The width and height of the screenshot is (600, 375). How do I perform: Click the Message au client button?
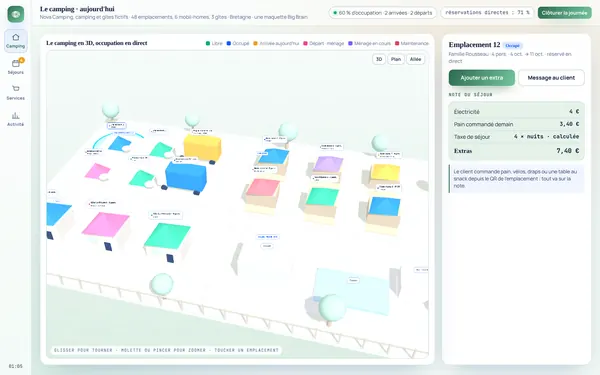551,78
